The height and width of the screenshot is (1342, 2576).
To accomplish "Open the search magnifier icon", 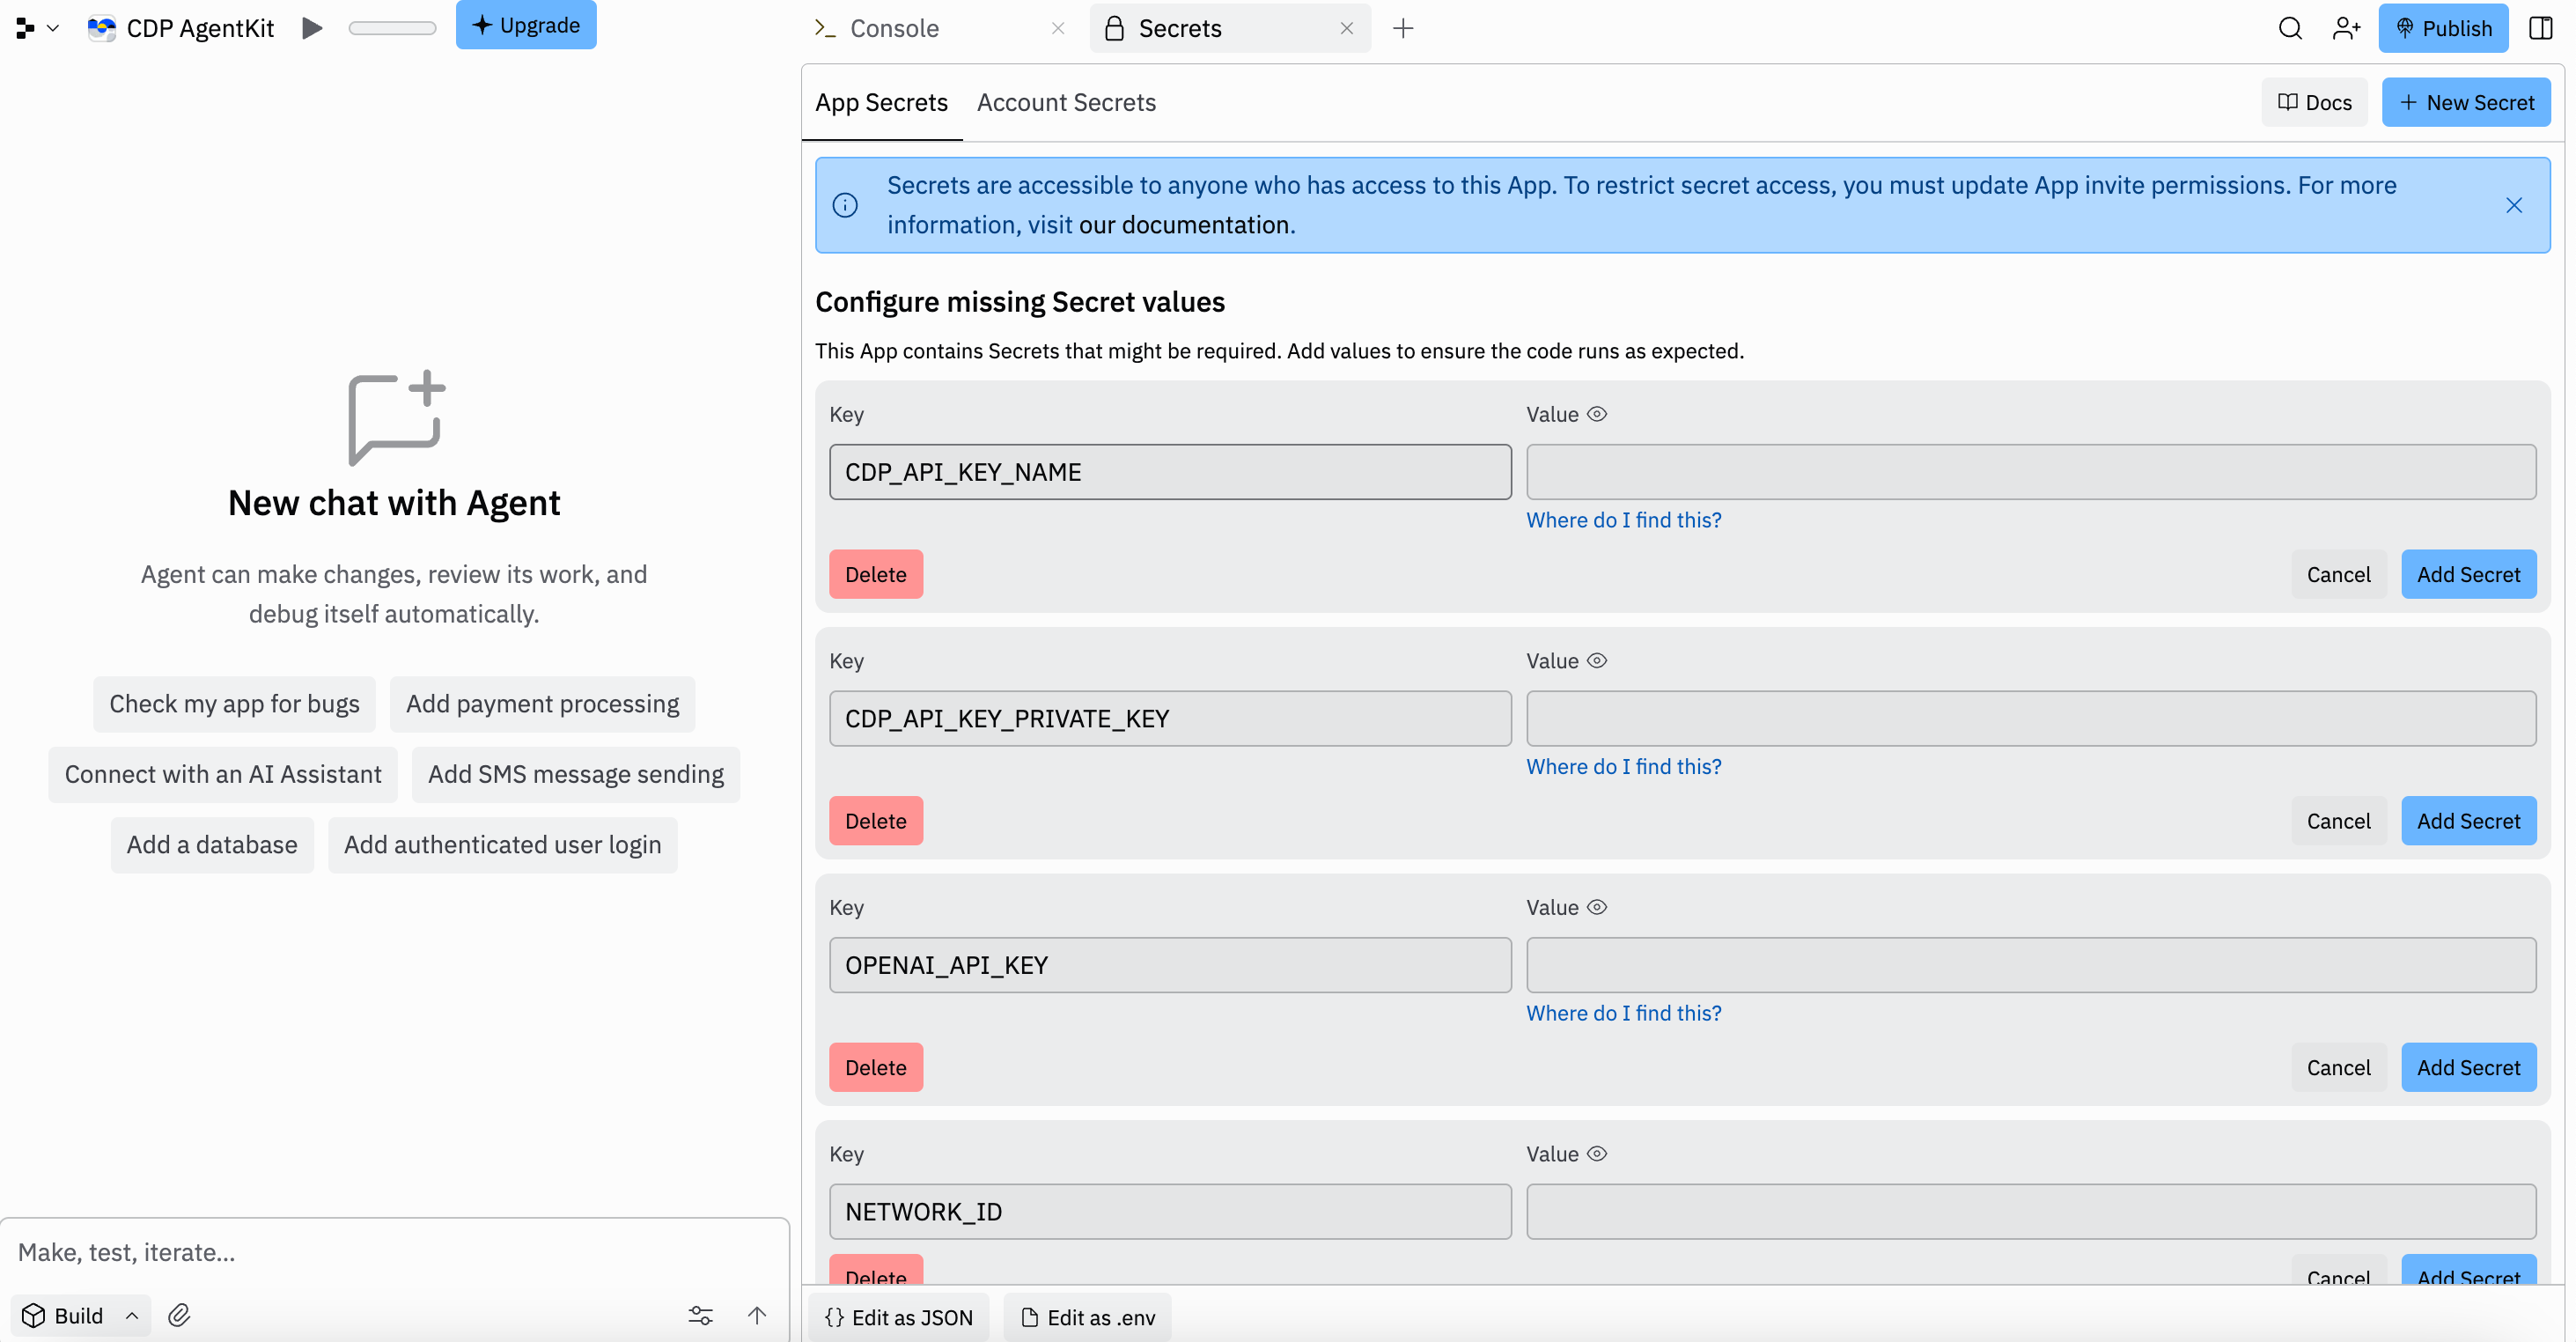I will (x=2290, y=28).
